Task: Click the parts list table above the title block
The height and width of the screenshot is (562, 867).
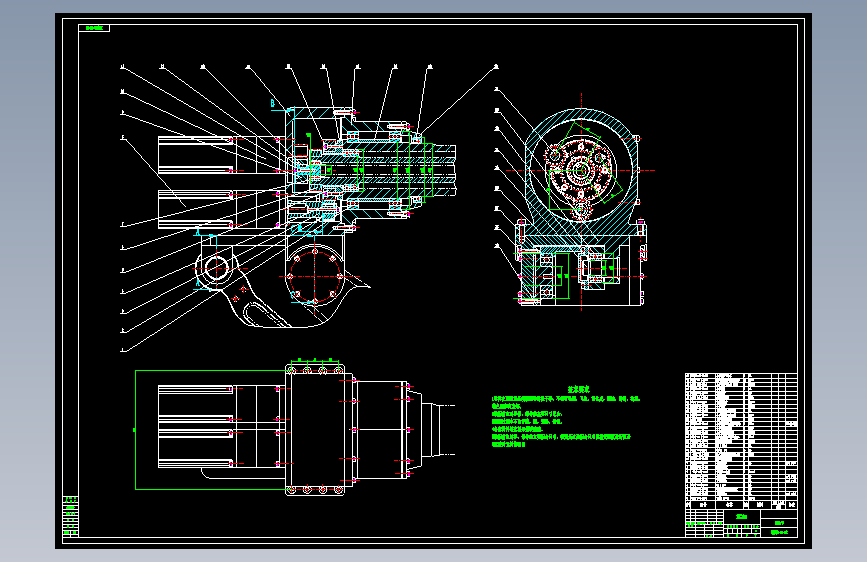Action: 741,437
